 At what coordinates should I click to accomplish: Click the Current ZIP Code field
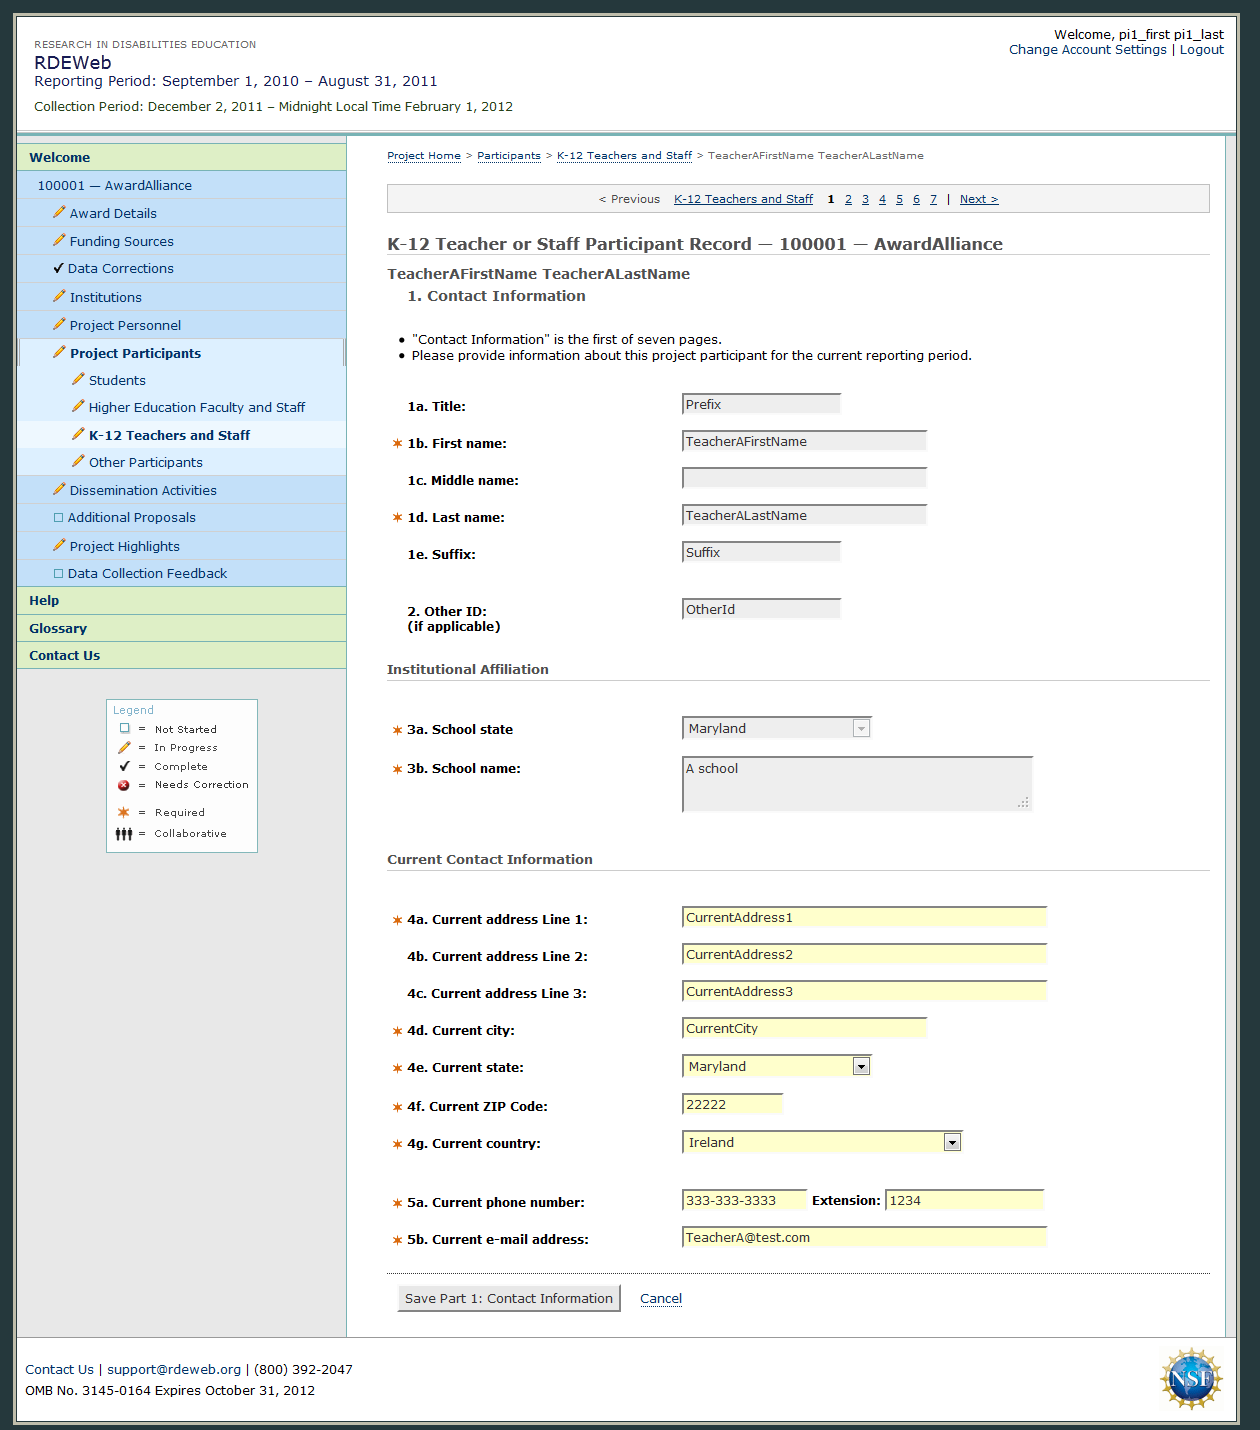point(732,1104)
